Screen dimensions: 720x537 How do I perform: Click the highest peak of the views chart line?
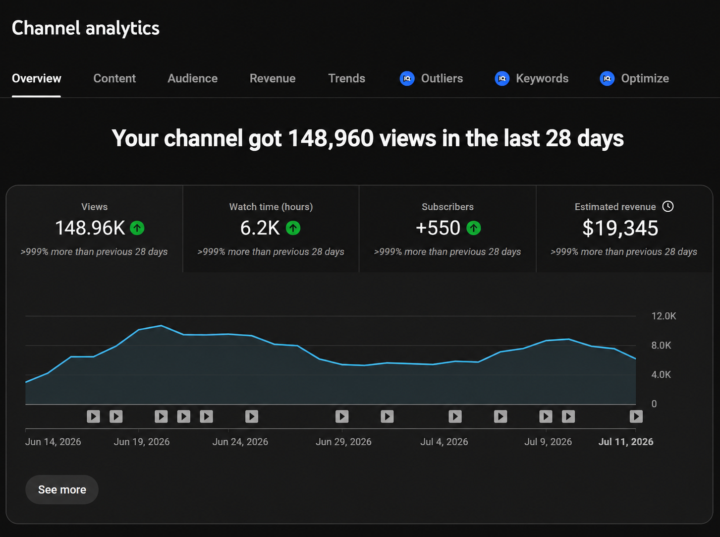(x=161, y=326)
